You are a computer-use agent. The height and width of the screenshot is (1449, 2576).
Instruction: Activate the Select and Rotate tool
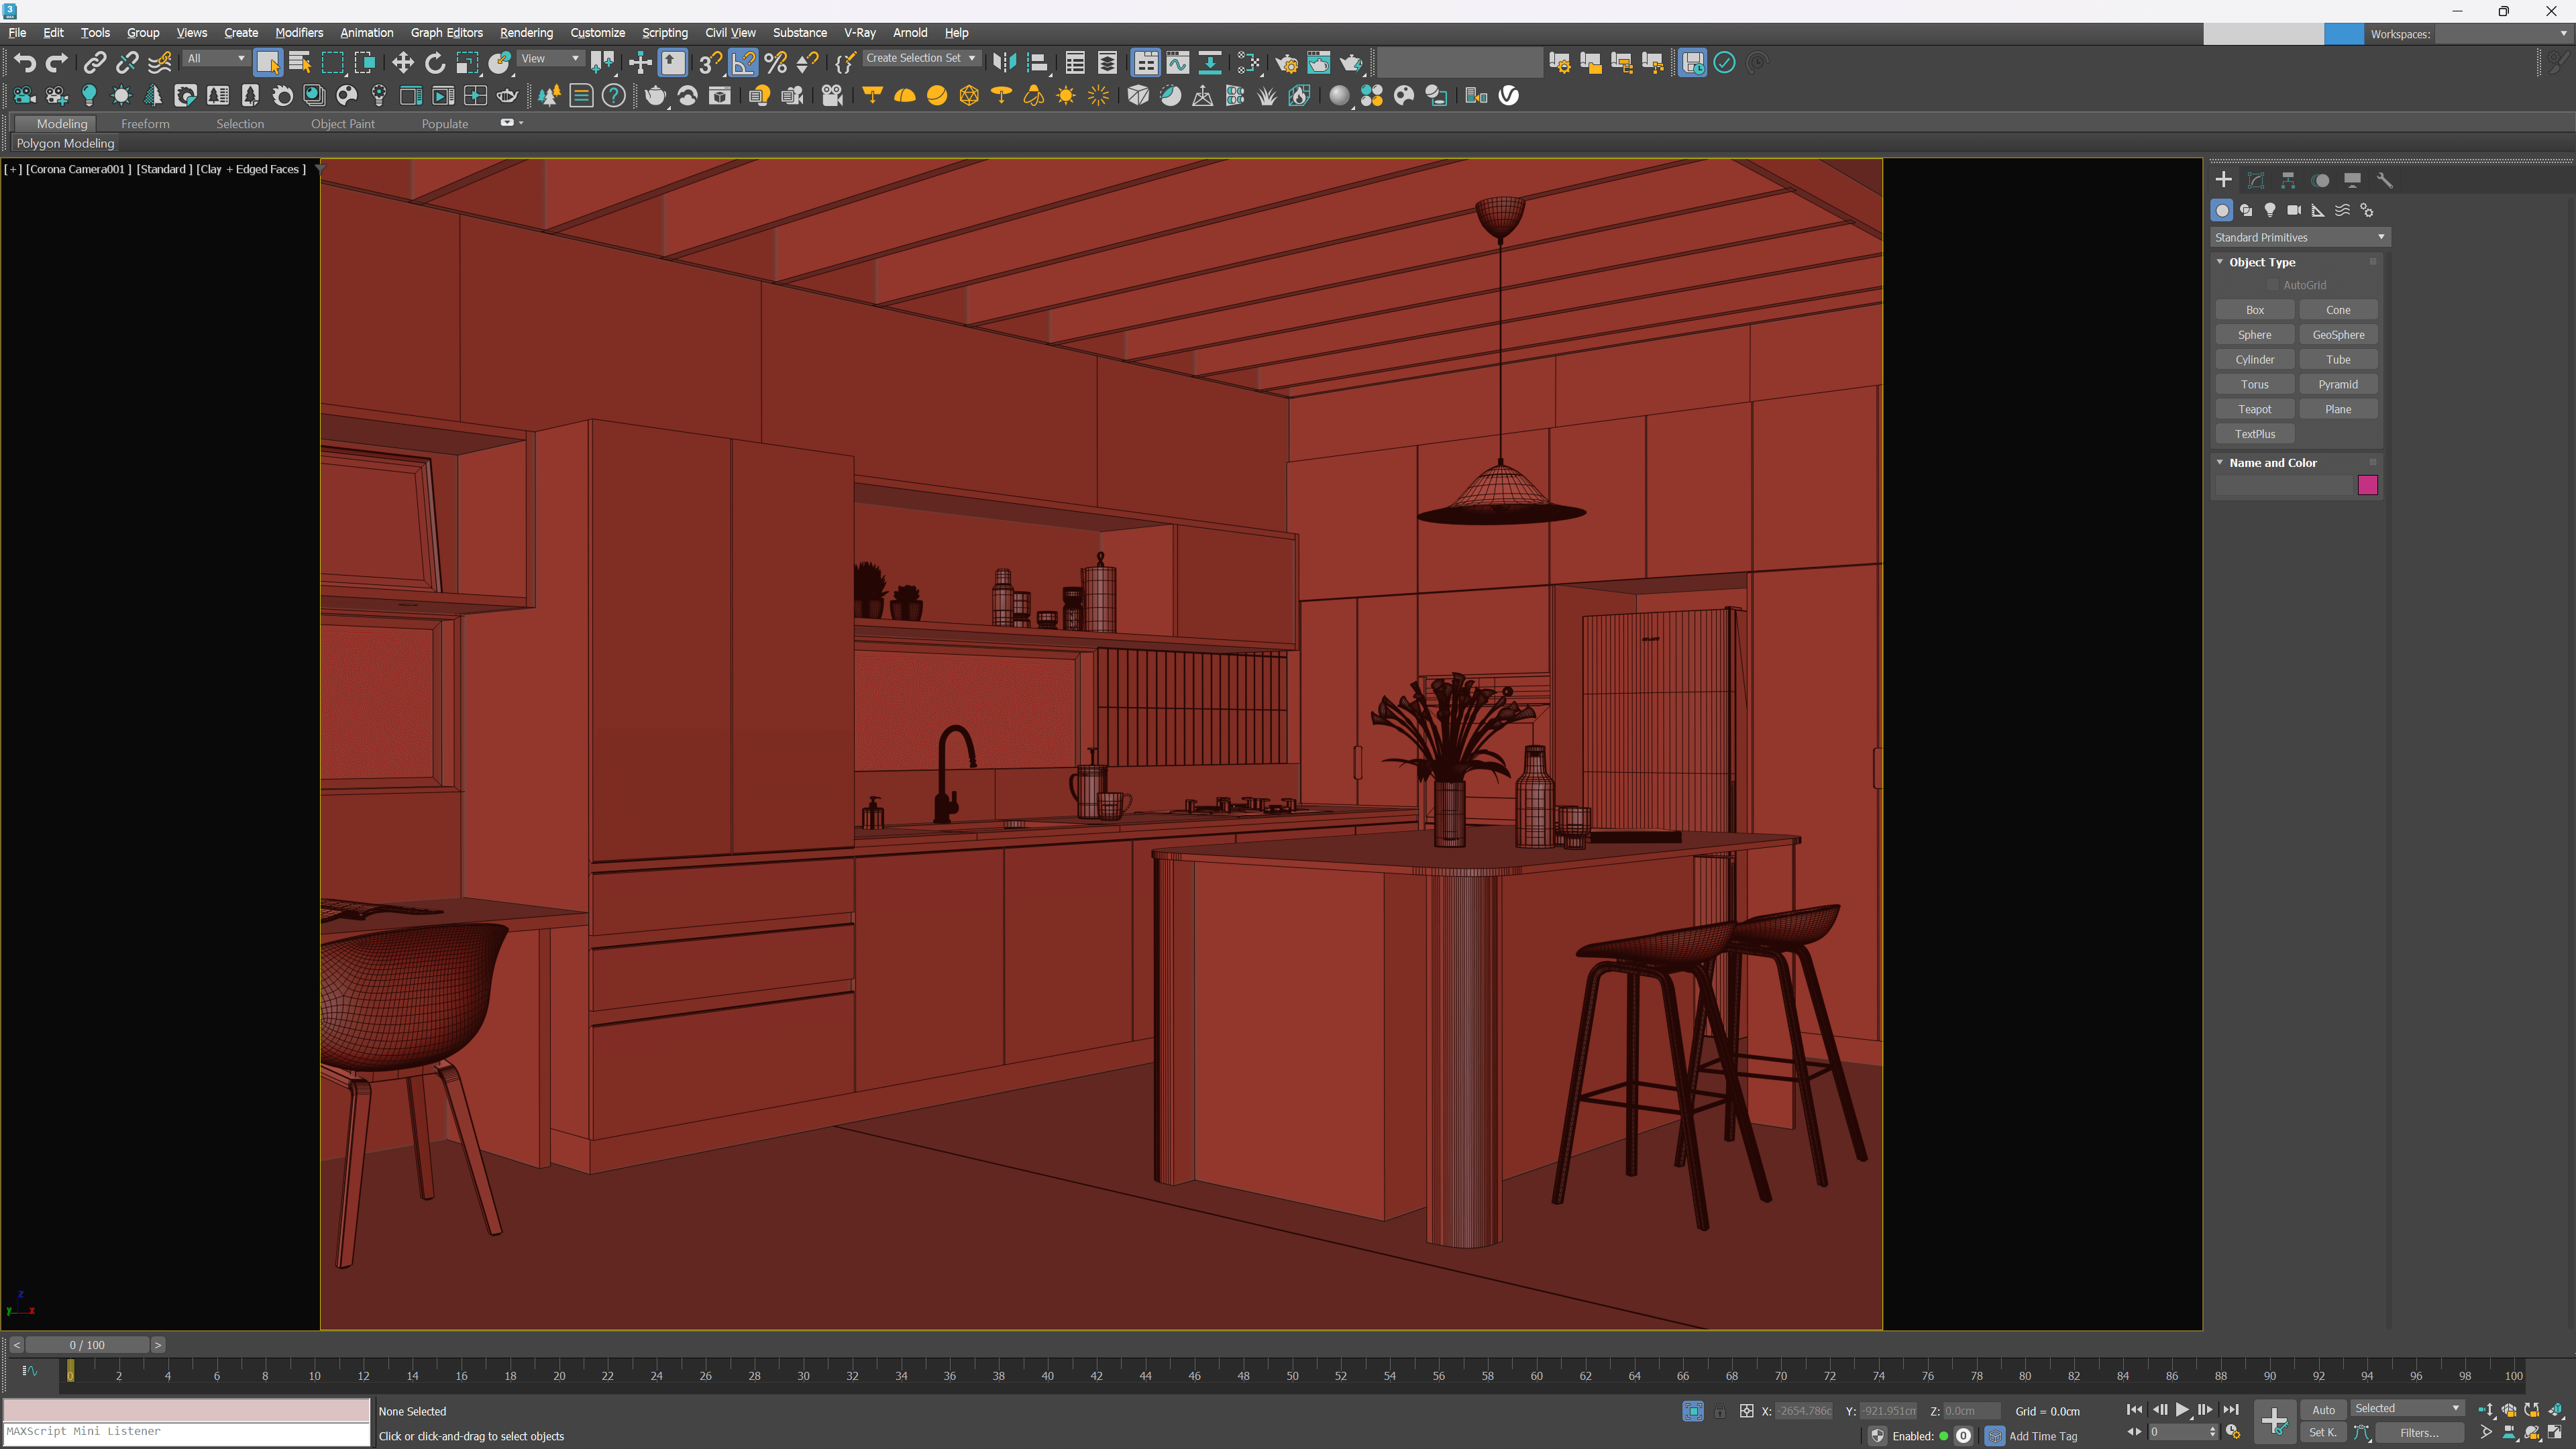pyautogui.click(x=435, y=63)
